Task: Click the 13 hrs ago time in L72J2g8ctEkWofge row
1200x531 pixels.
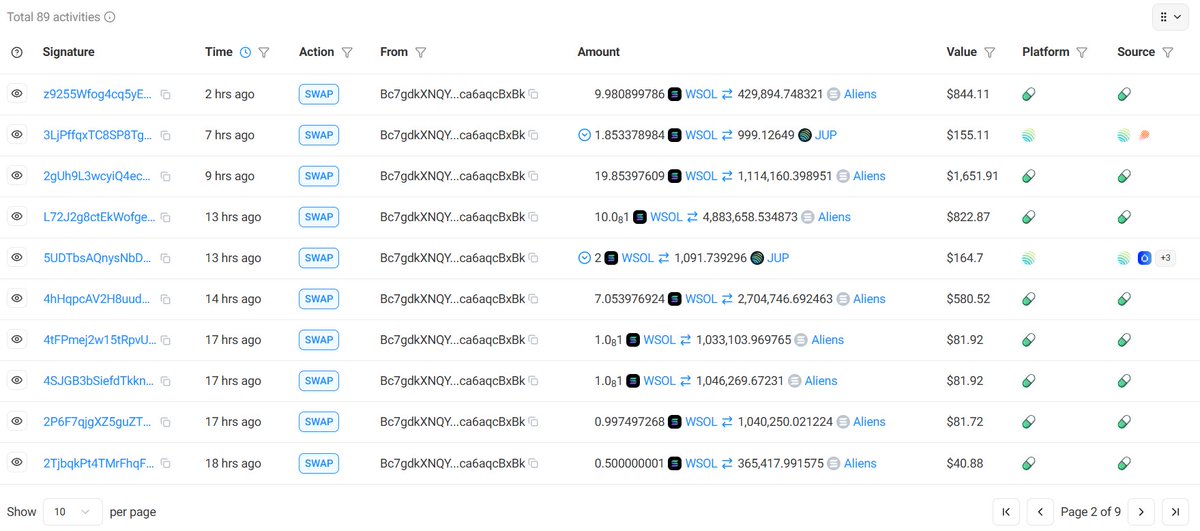Action: [233, 217]
